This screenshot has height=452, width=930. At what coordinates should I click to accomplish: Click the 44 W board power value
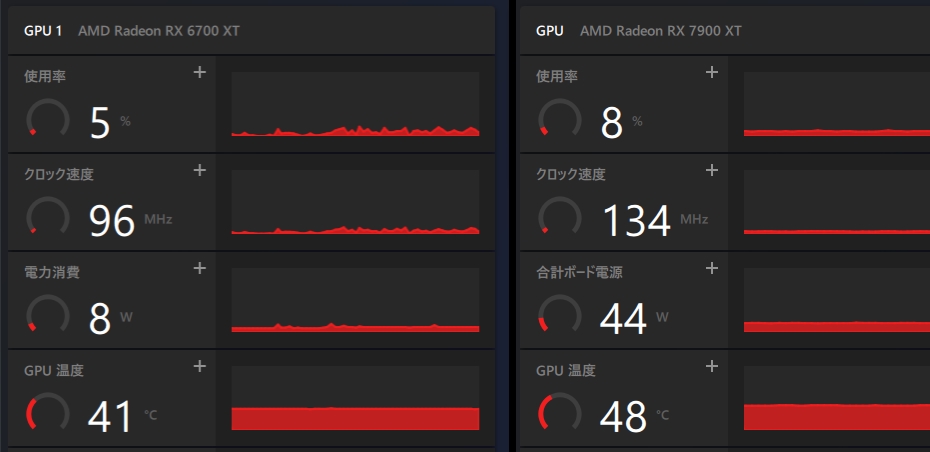coord(634,319)
